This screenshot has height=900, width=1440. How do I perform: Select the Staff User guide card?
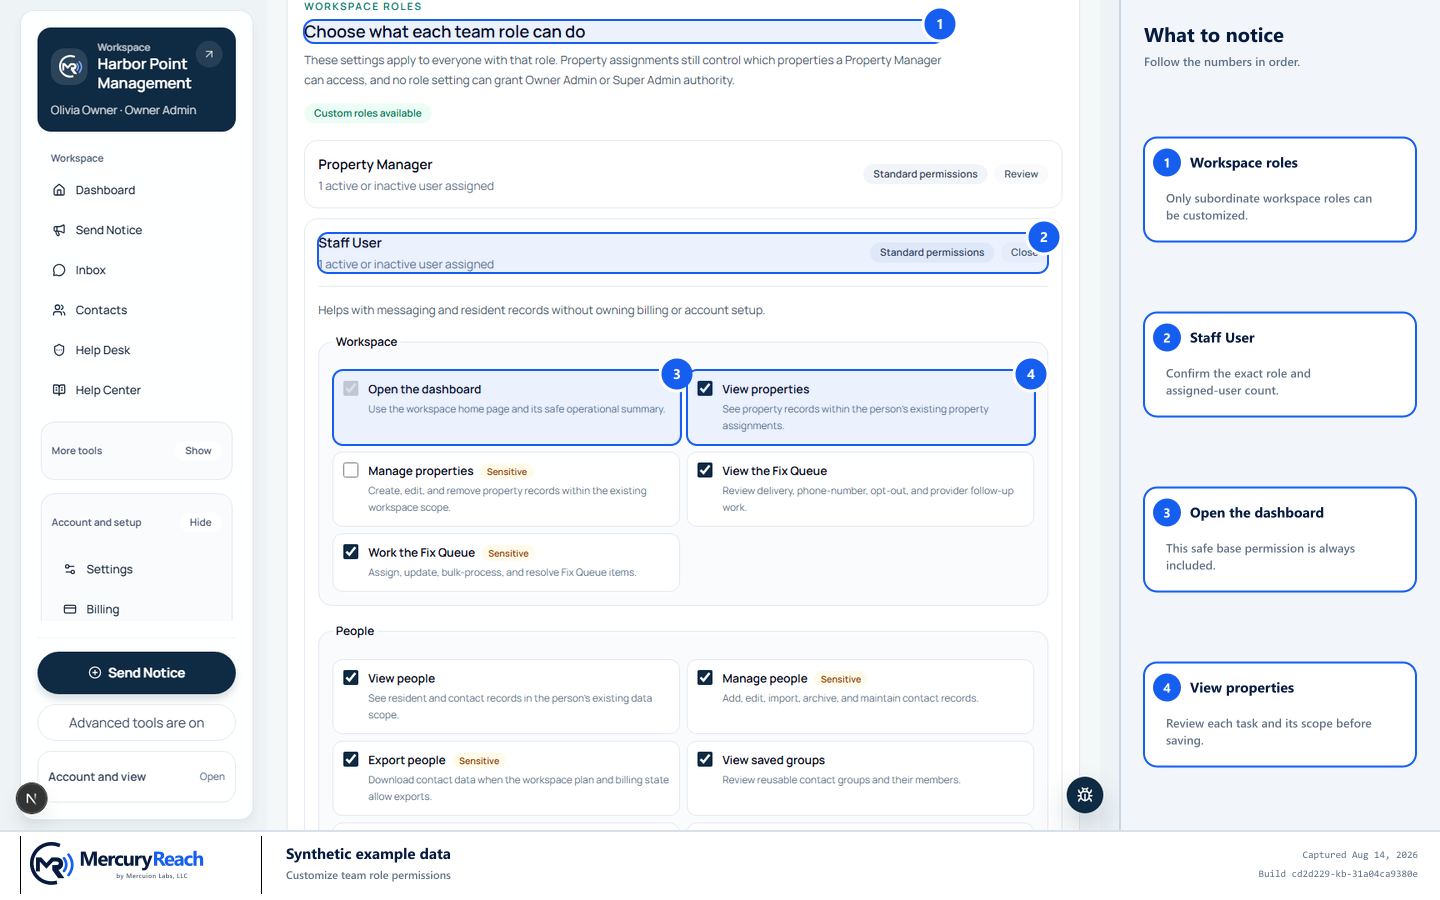tap(1280, 364)
